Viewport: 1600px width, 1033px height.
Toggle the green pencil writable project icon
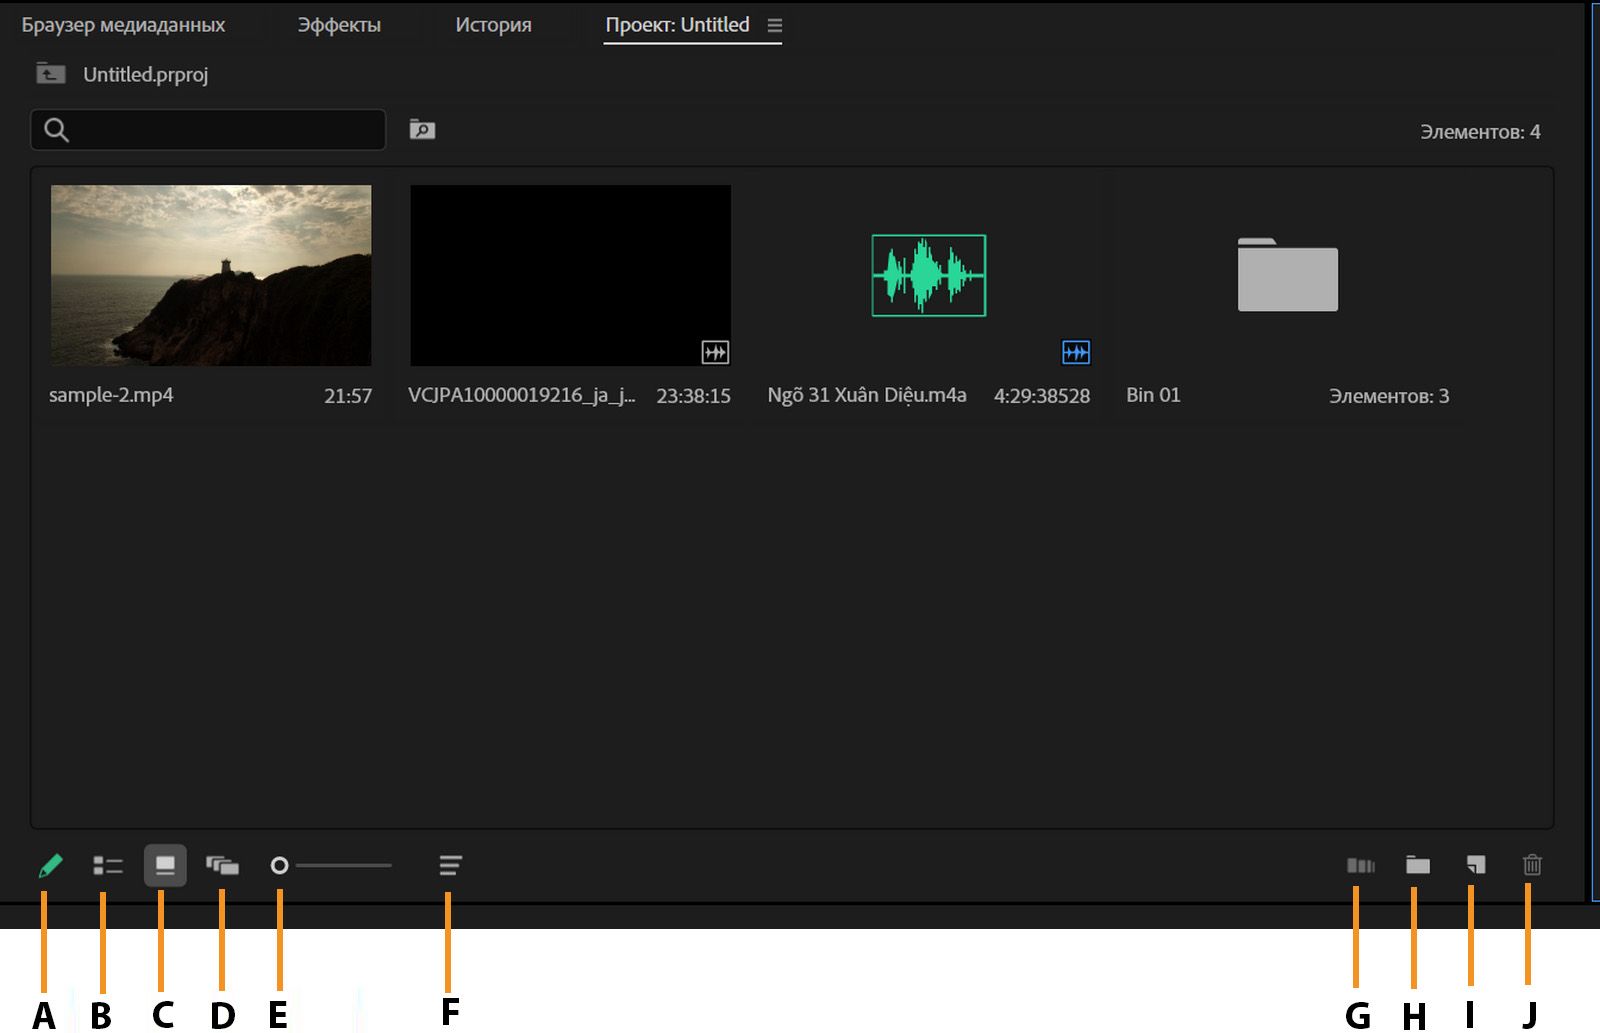click(x=50, y=865)
